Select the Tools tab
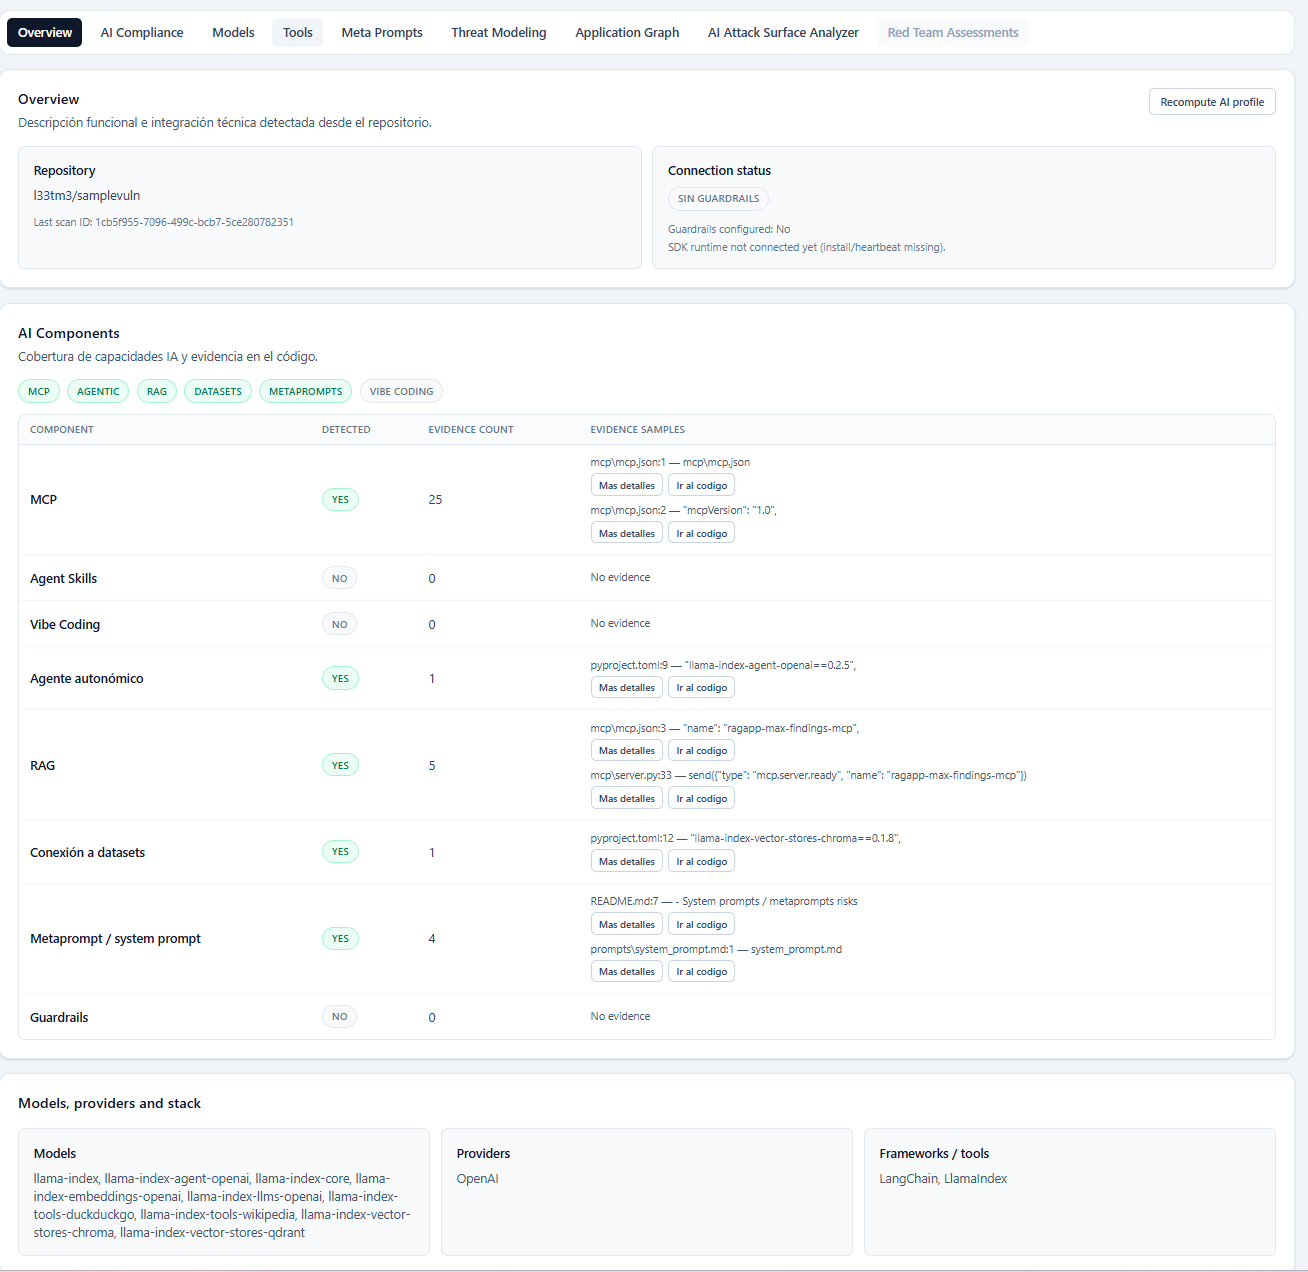This screenshot has height=1272, width=1308. click(x=297, y=32)
